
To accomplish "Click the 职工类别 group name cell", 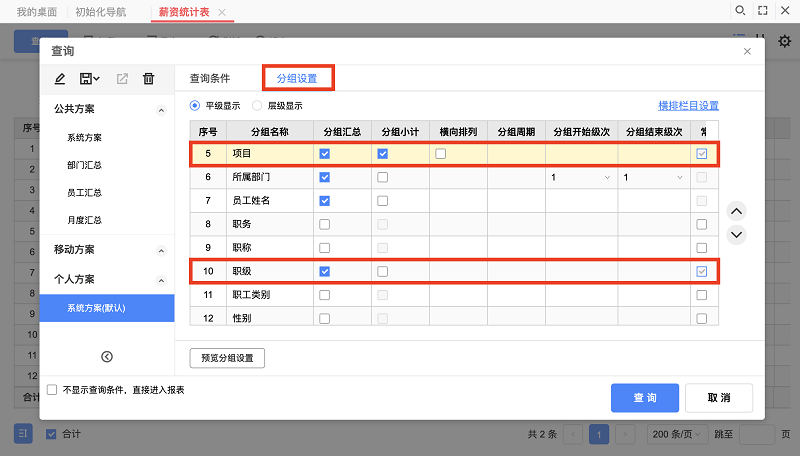I will coord(270,295).
